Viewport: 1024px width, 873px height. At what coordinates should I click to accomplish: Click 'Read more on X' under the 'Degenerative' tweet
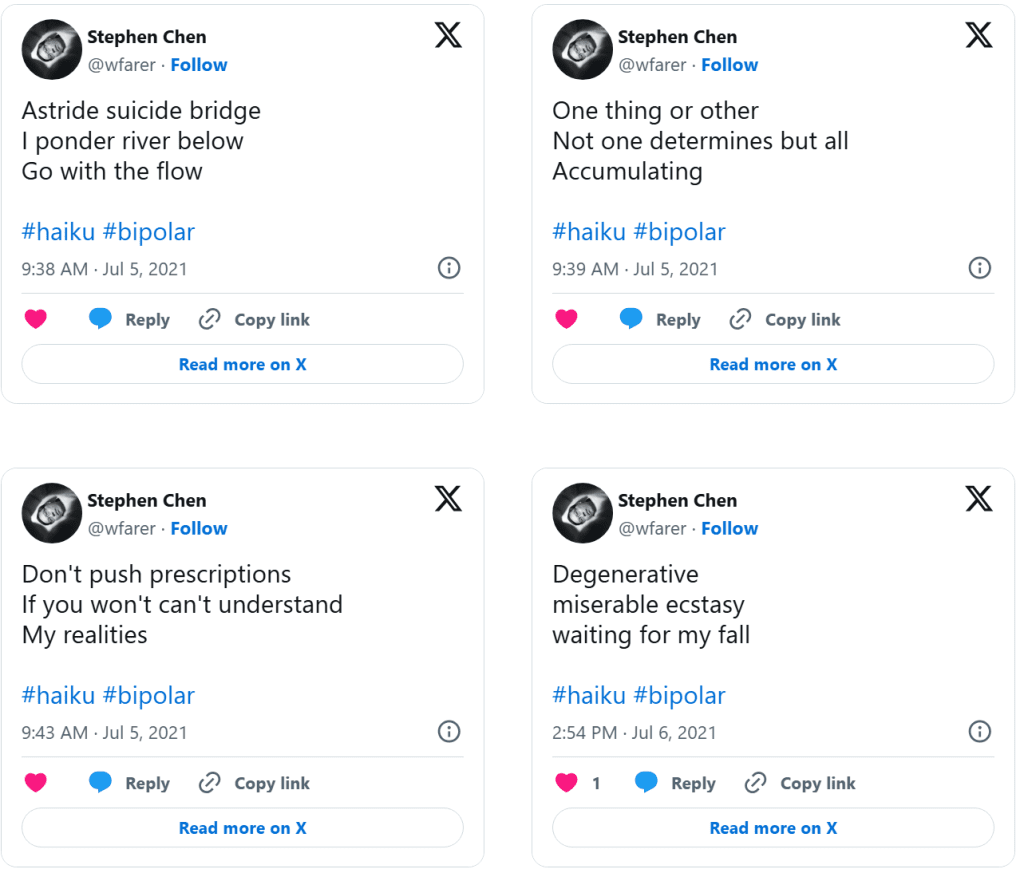(x=772, y=828)
